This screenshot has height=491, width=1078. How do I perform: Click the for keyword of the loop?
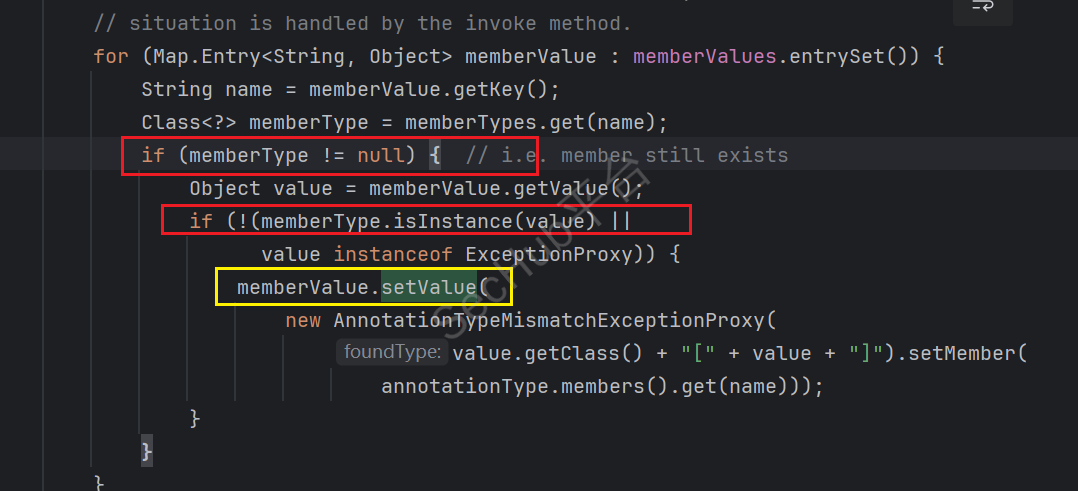point(111,56)
